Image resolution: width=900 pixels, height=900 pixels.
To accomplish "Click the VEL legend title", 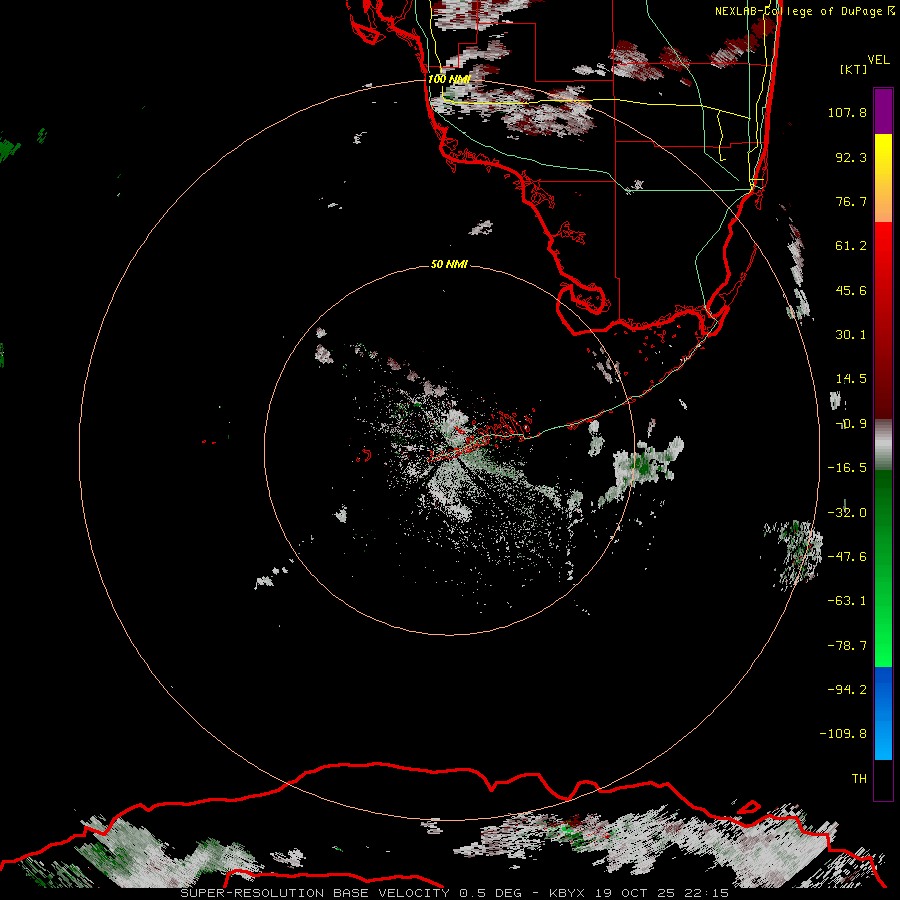I will 878,60.
